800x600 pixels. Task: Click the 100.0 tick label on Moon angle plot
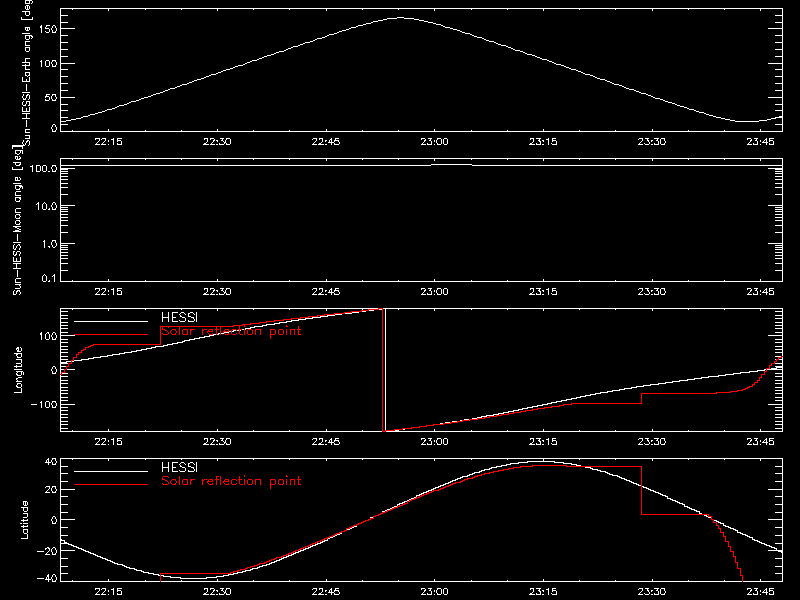tap(43, 168)
